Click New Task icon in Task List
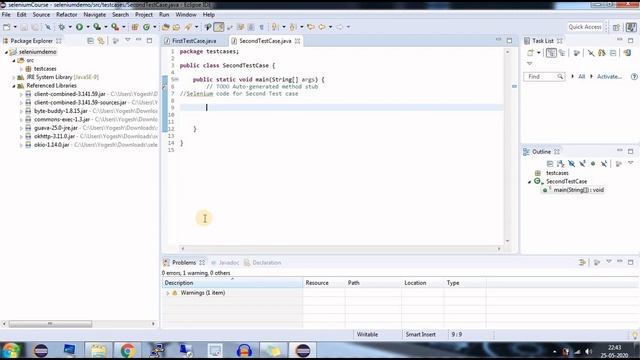The image size is (640, 360). (530, 53)
